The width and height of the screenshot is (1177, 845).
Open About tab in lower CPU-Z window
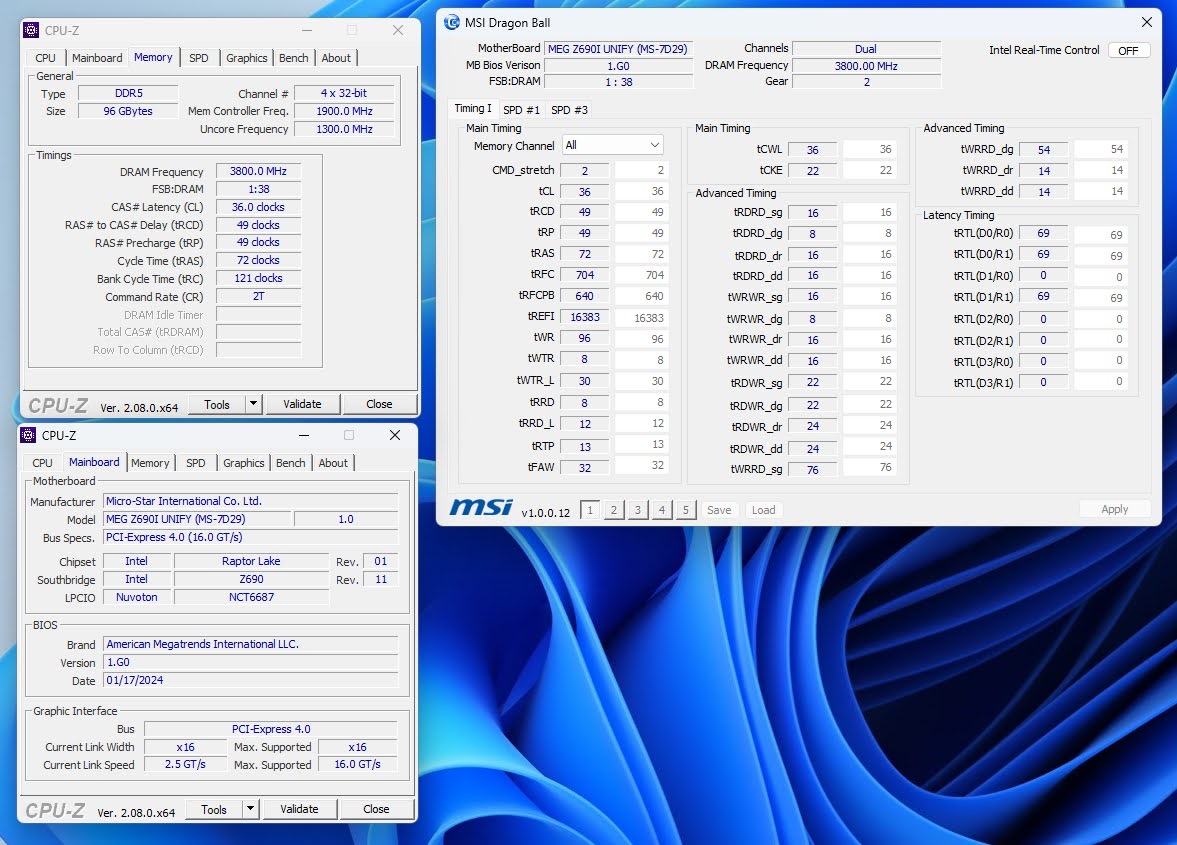click(x=333, y=463)
